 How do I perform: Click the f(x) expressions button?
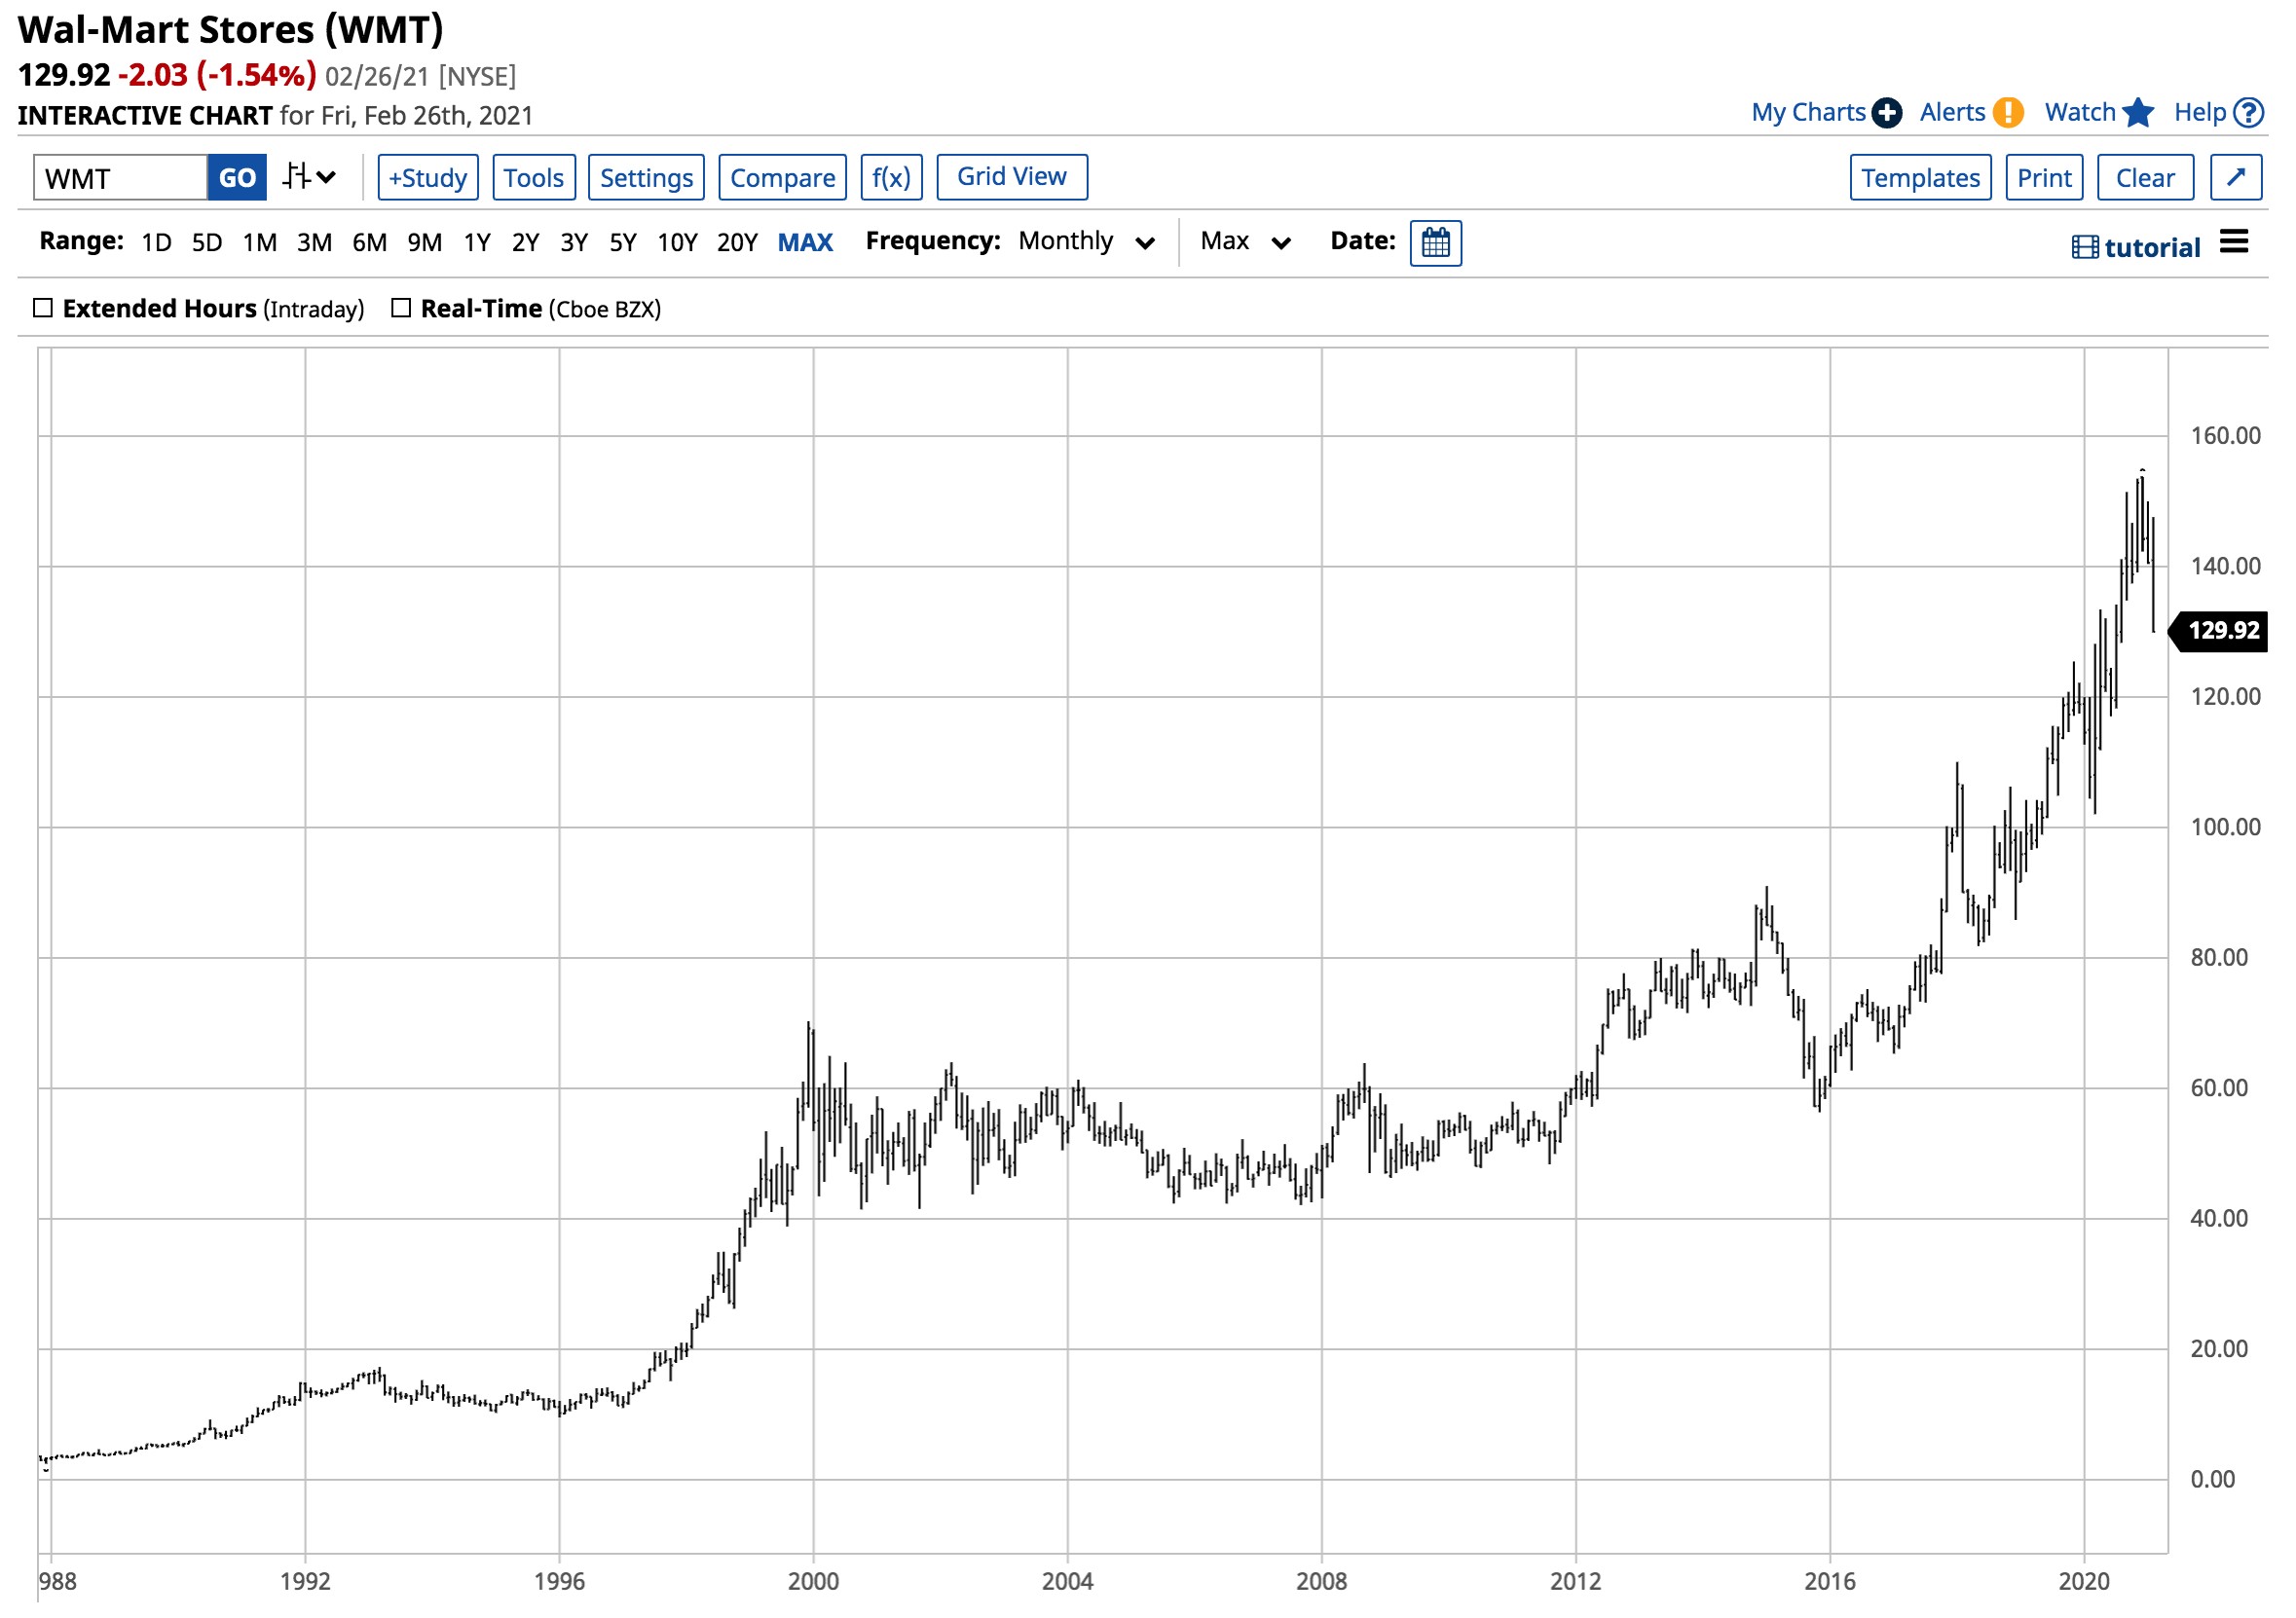coord(891,177)
